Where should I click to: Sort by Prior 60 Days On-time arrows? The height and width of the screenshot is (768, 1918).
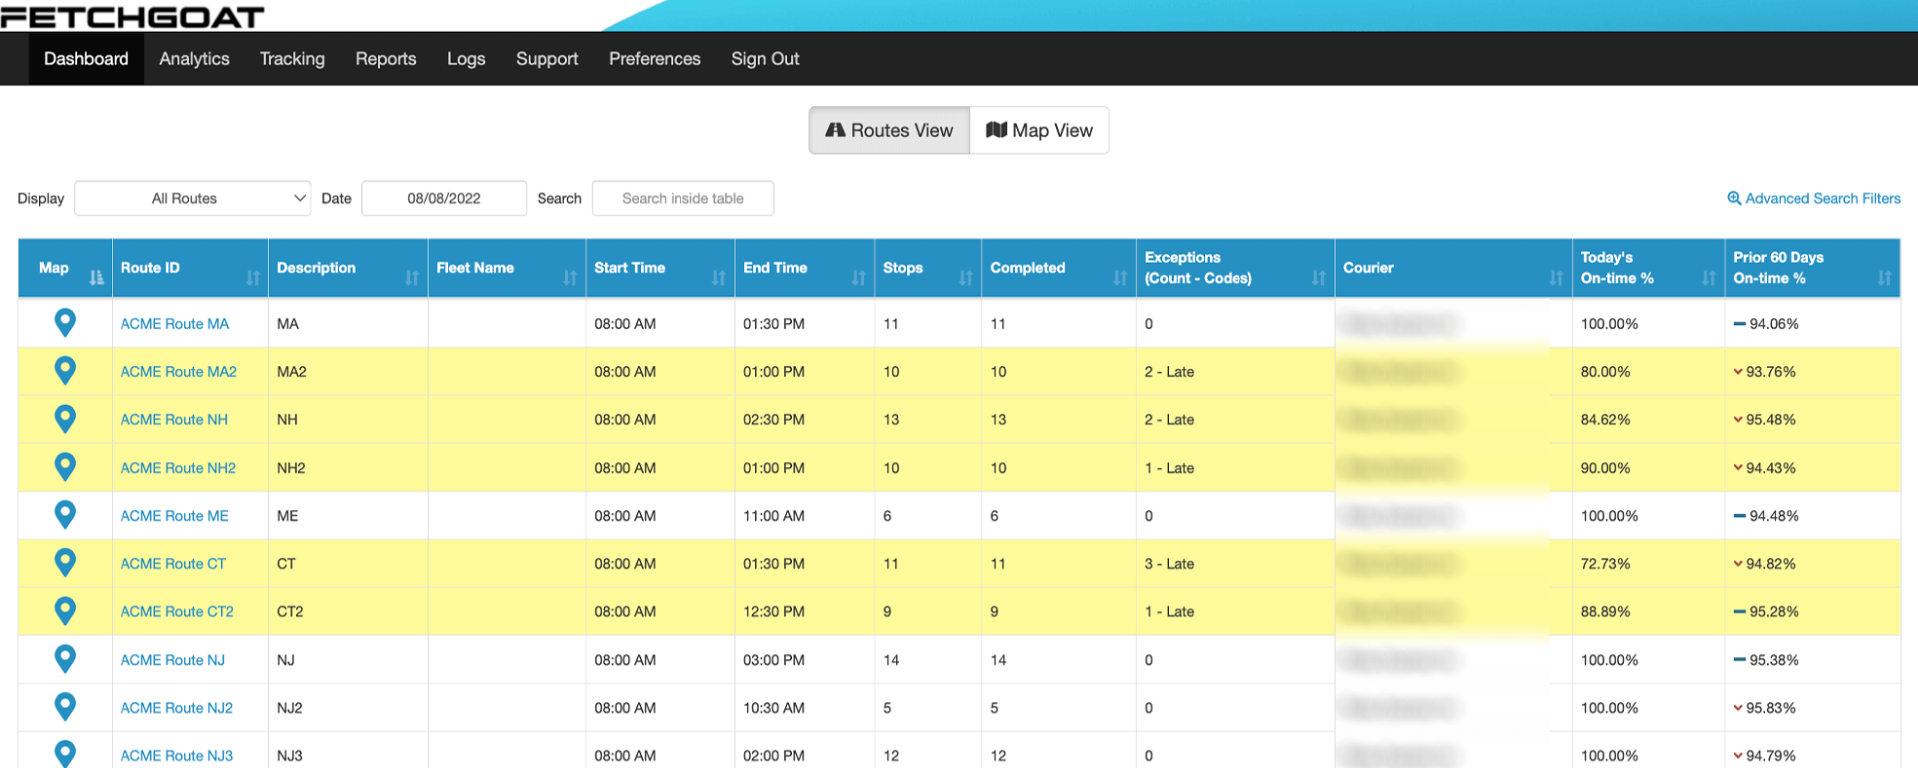pyautogui.click(x=1884, y=278)
